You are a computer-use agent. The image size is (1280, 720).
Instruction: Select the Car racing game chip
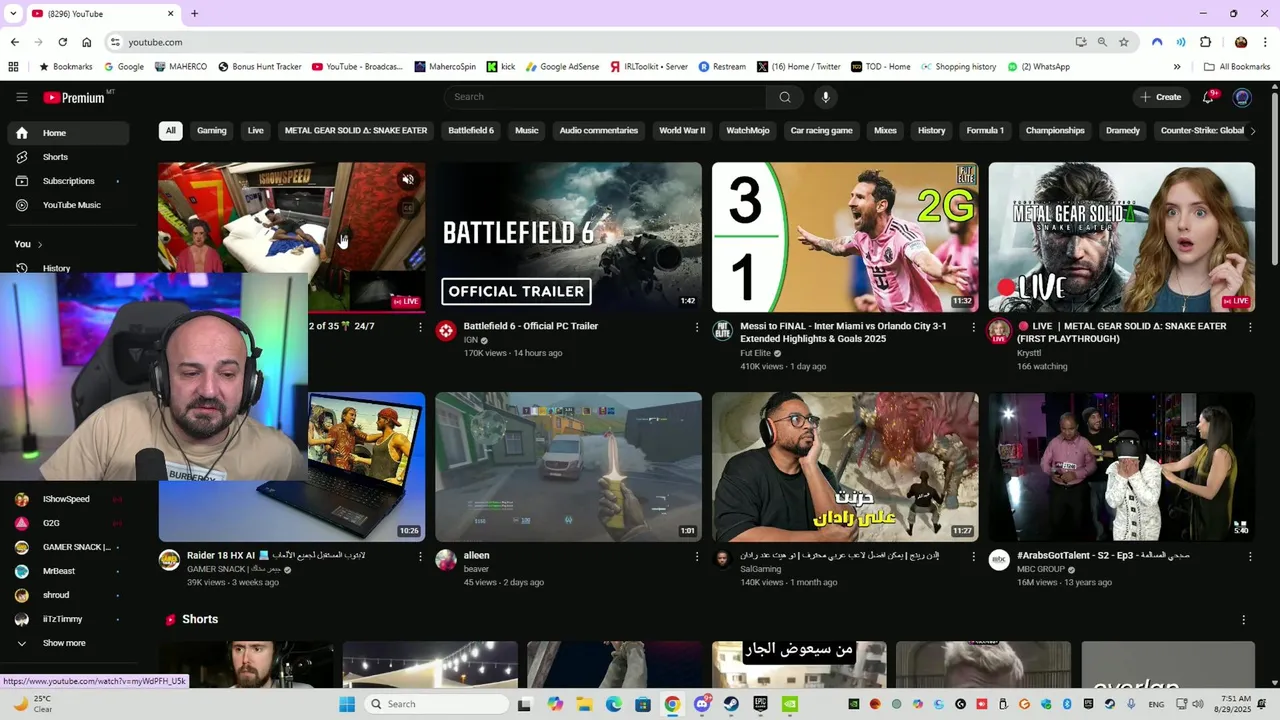pyautogui.click(x=822, y=131)
